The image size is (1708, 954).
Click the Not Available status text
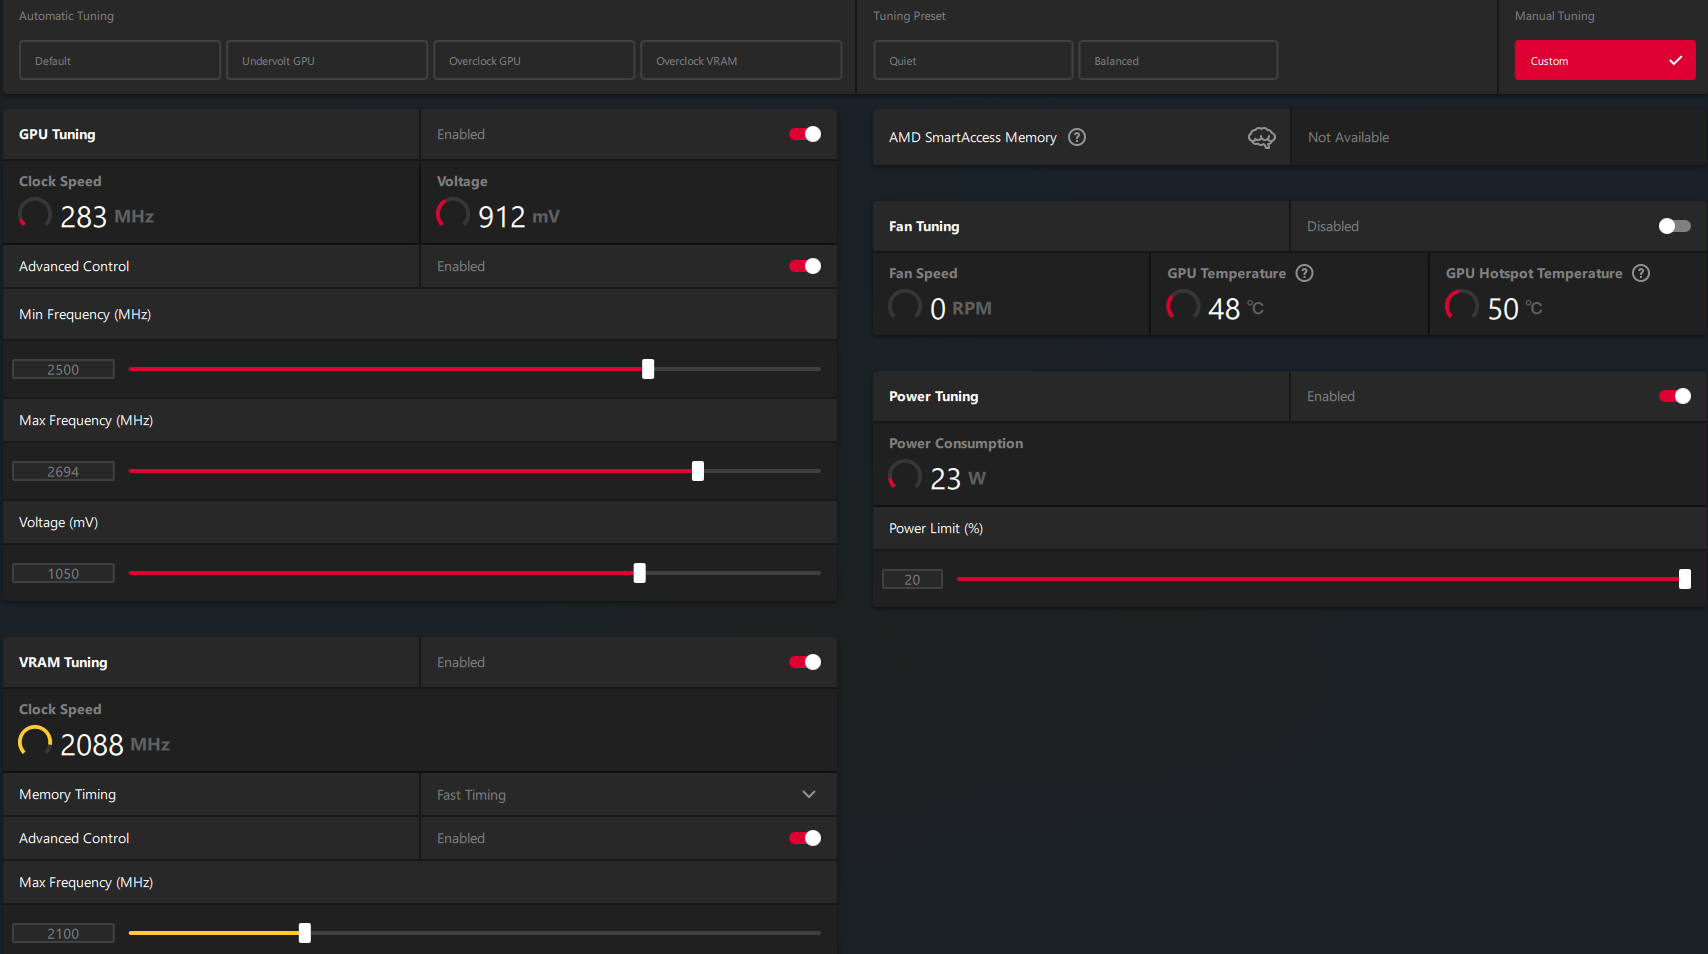pyautogui.click(x=1348, y=137)
